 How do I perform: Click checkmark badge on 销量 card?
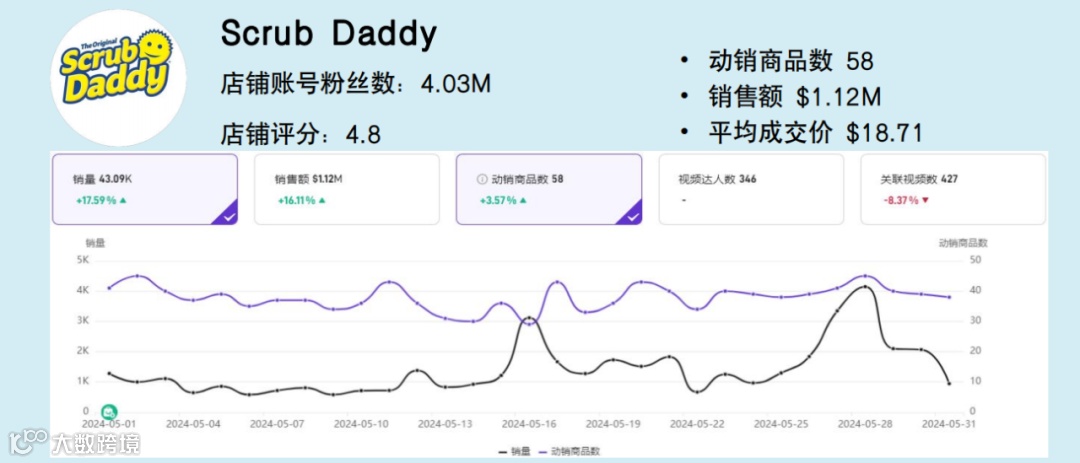(224, 213)
